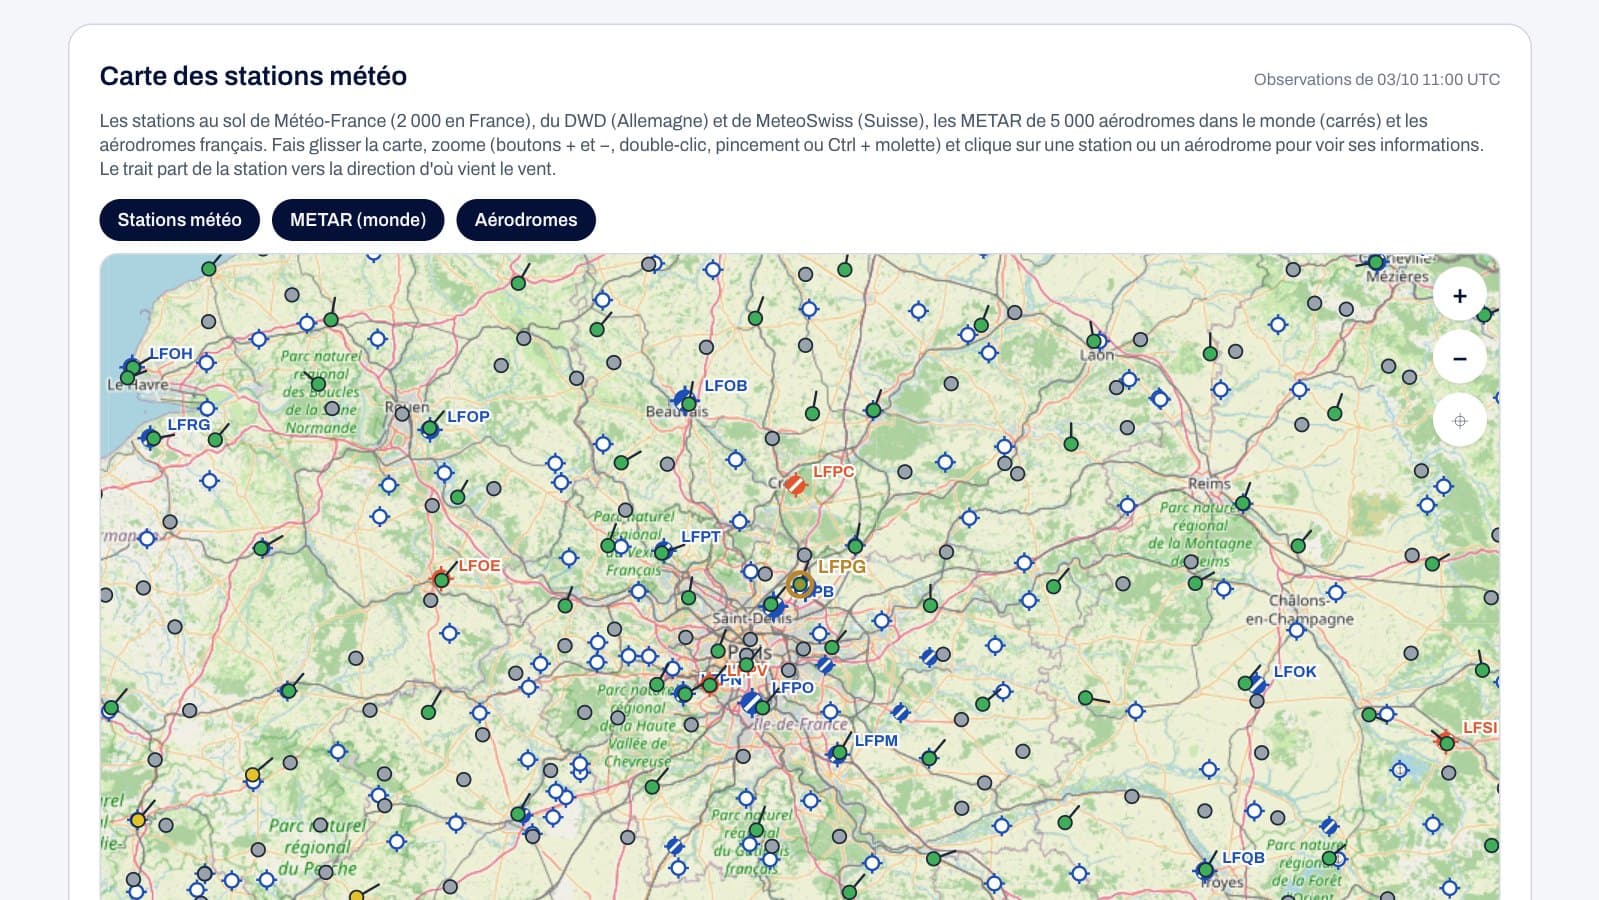The height and width of the screenshot is (900, 1599).
Task: Click the LFPO aerodrome marker
Action: 752,702
